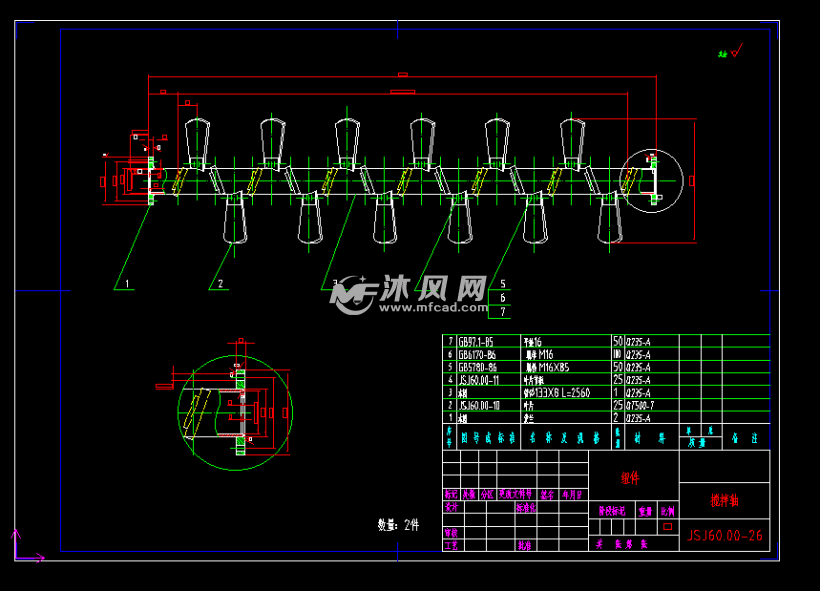Click balloon number 1 leader label

coord(127,283)
